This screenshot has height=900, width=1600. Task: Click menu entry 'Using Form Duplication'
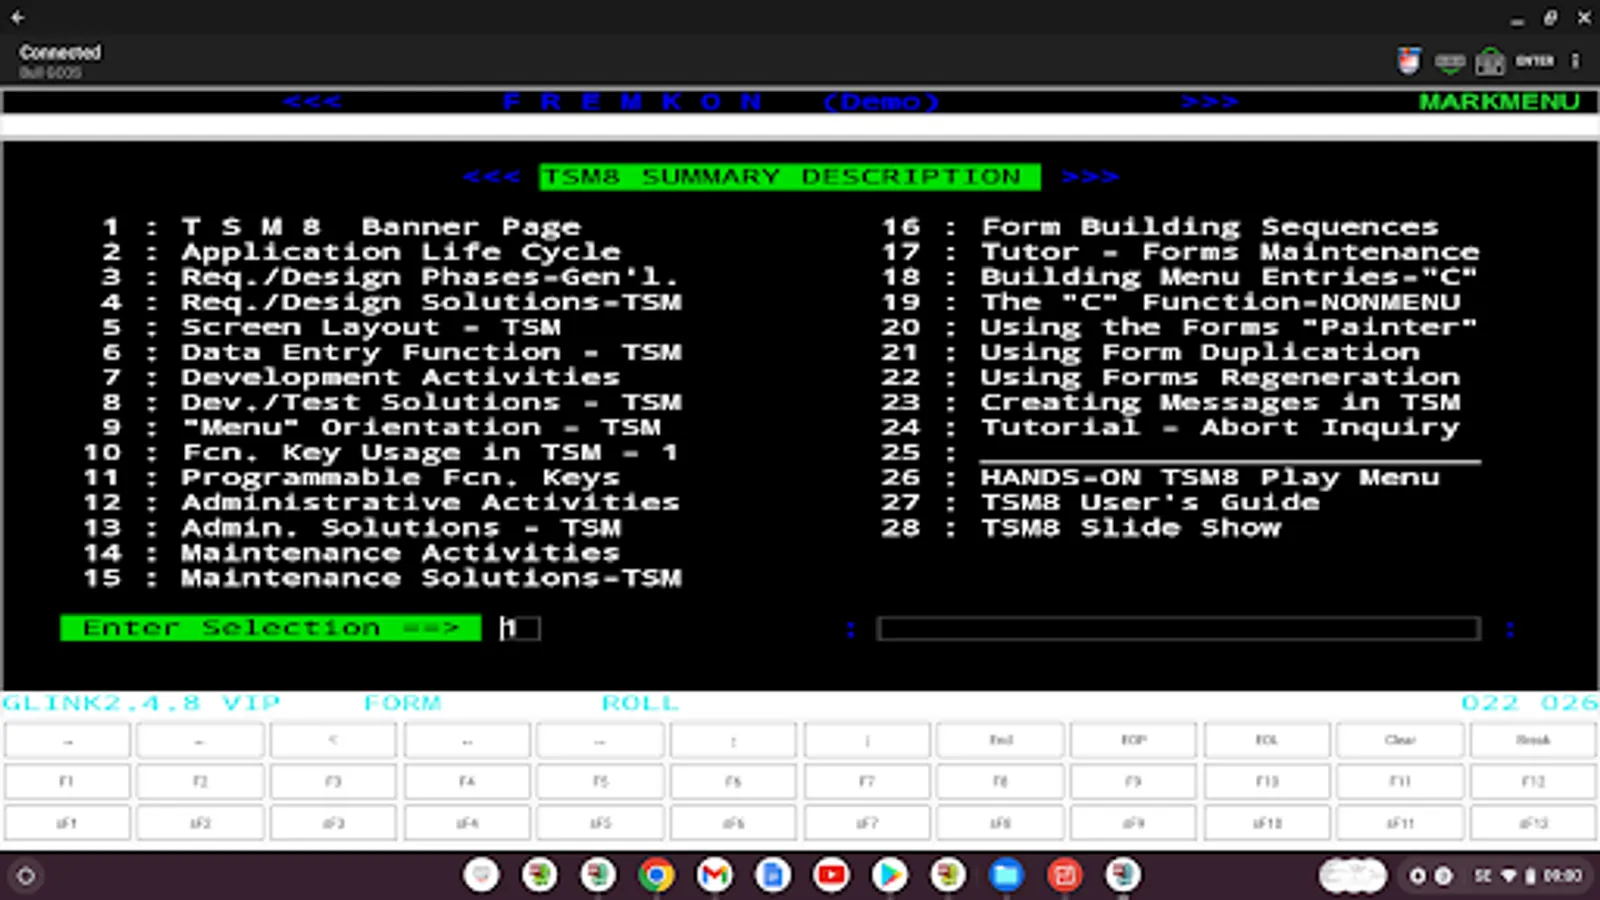click(1199, 352)
